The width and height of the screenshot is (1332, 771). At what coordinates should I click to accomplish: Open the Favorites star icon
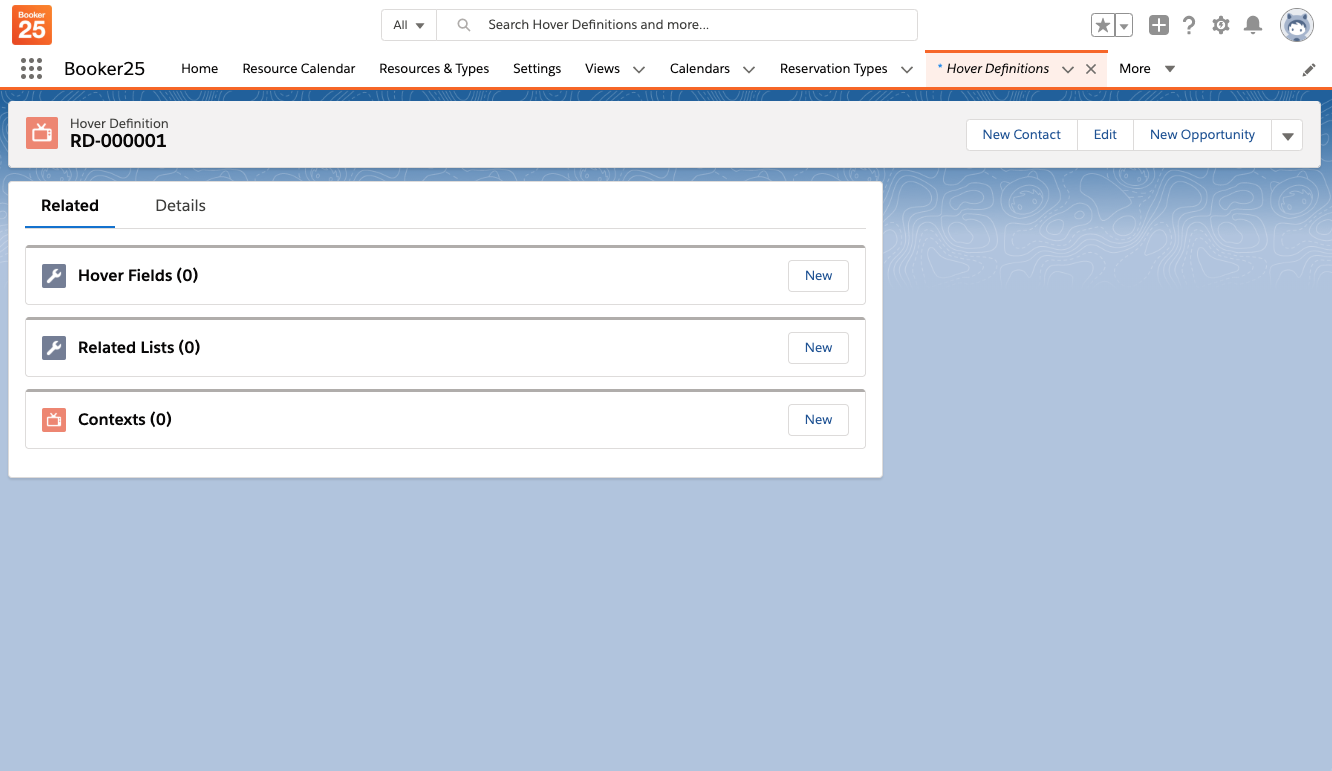pyautogui.click(x=1102, y=25)
